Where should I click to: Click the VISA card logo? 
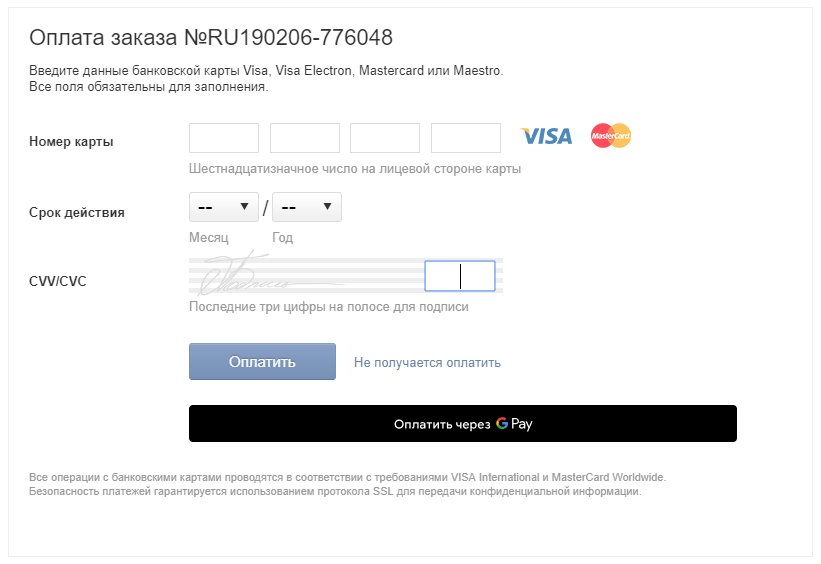pos(546,136)
